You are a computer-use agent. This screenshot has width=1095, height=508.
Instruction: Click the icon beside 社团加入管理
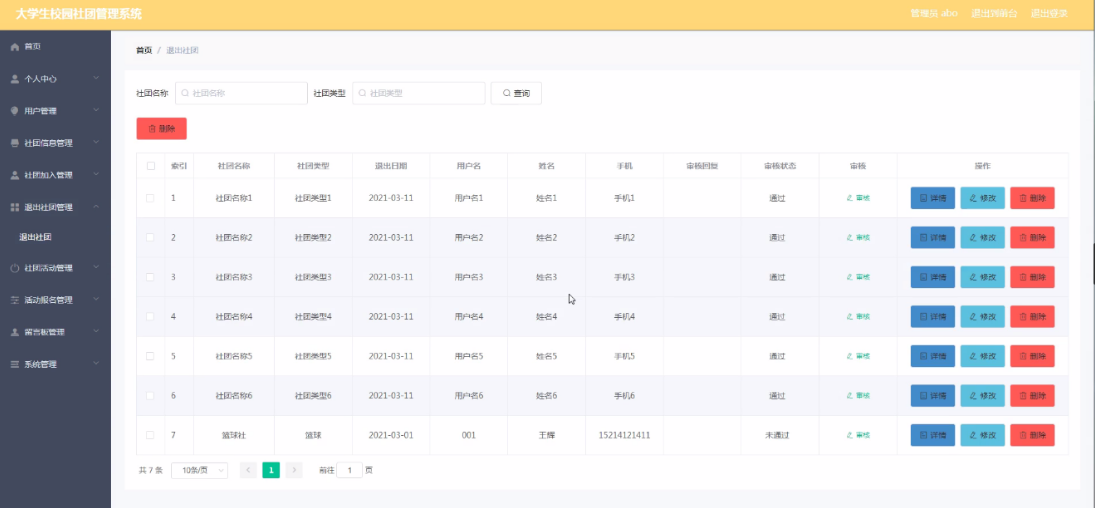tap(15, 175)
